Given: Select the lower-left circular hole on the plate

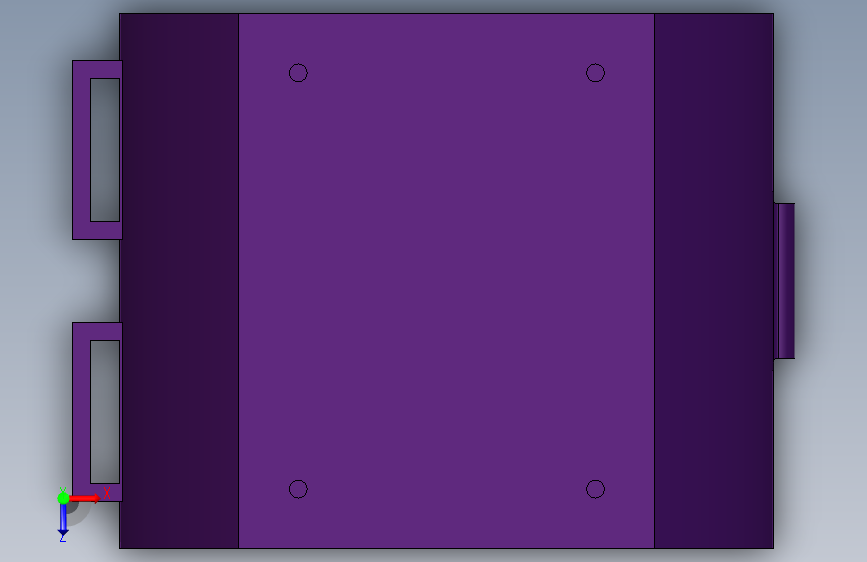Looking at the screenshot, I should tap(298, 489).
